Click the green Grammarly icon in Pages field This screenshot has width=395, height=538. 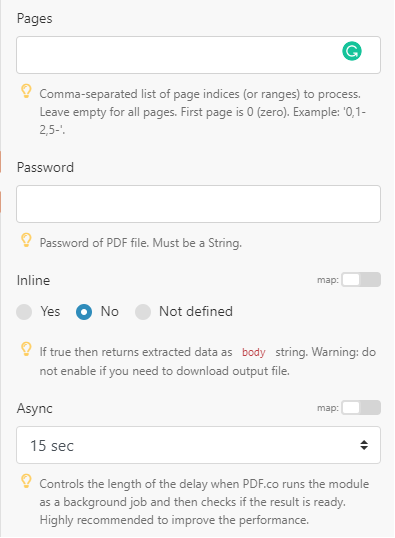coord(352,51)
